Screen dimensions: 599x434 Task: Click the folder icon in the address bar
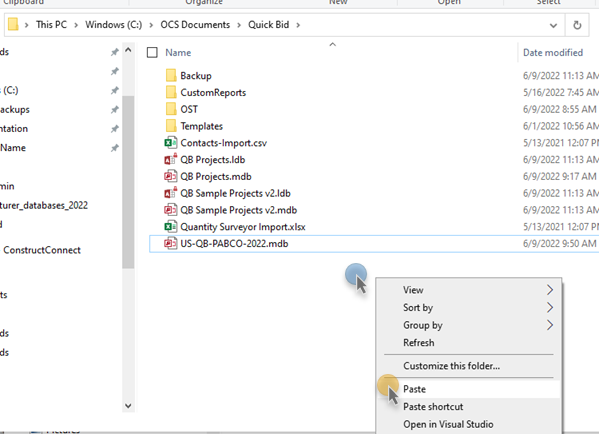[13, 24]
